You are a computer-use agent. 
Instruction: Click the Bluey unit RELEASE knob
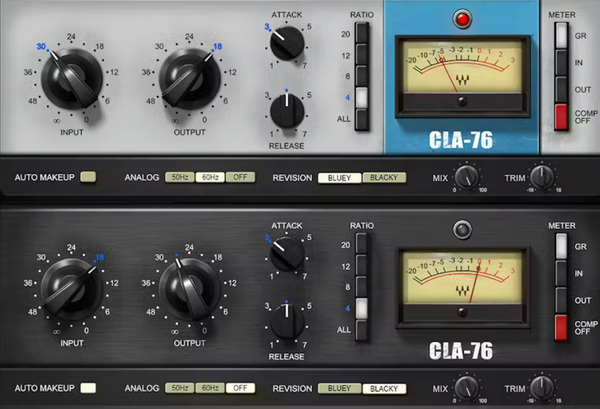click(287, 111)
